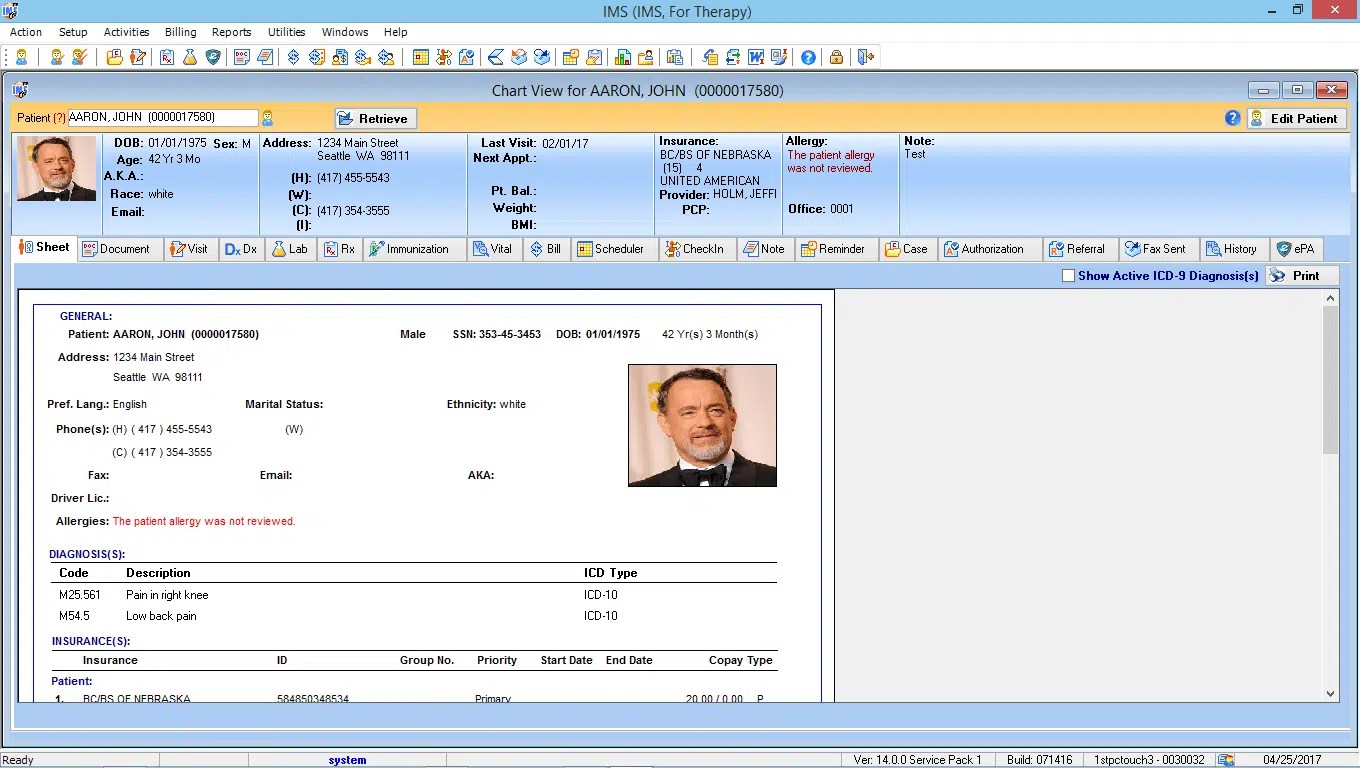Select the Sheet tab
This screenshot has height=768, width=1360.
coord(45,248)
